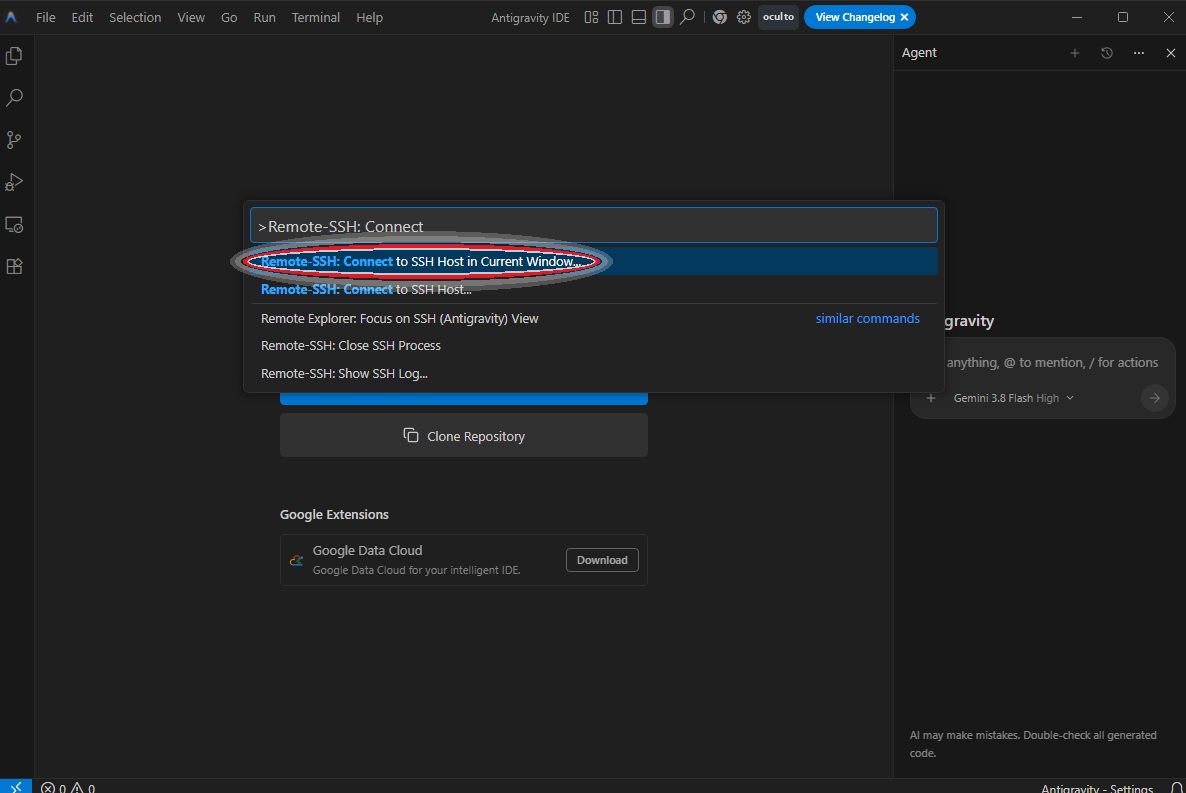
Task: Toggle the primary side bar
Action: pyautogui.click(x=615, y=17)
